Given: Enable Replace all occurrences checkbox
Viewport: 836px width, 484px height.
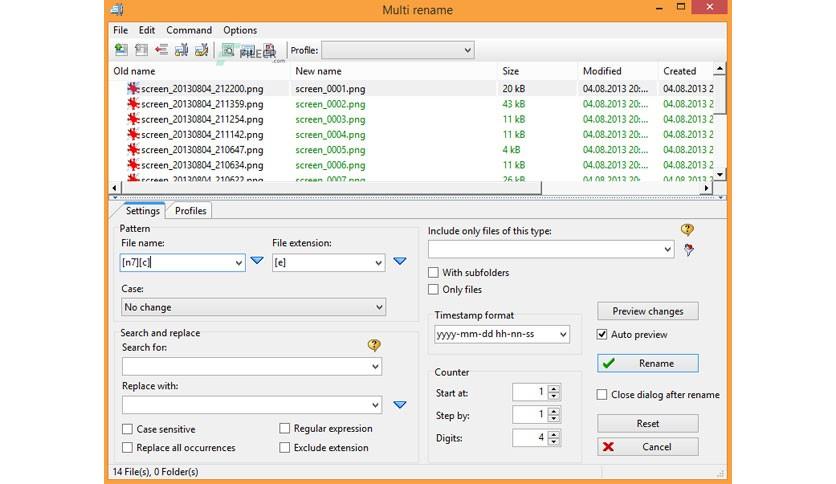Looking at the screenshot, I should 127,448.
